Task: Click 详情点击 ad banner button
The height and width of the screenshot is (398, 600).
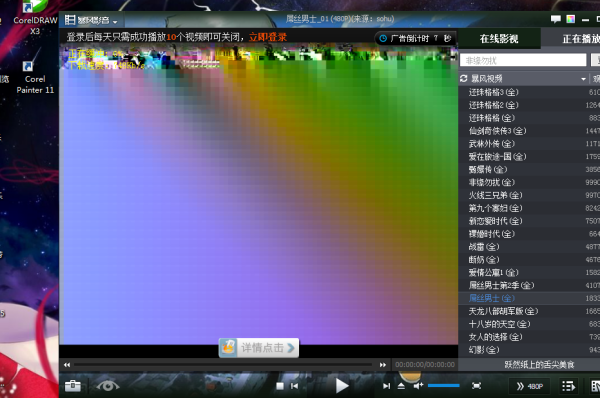Action: point(259,348)
